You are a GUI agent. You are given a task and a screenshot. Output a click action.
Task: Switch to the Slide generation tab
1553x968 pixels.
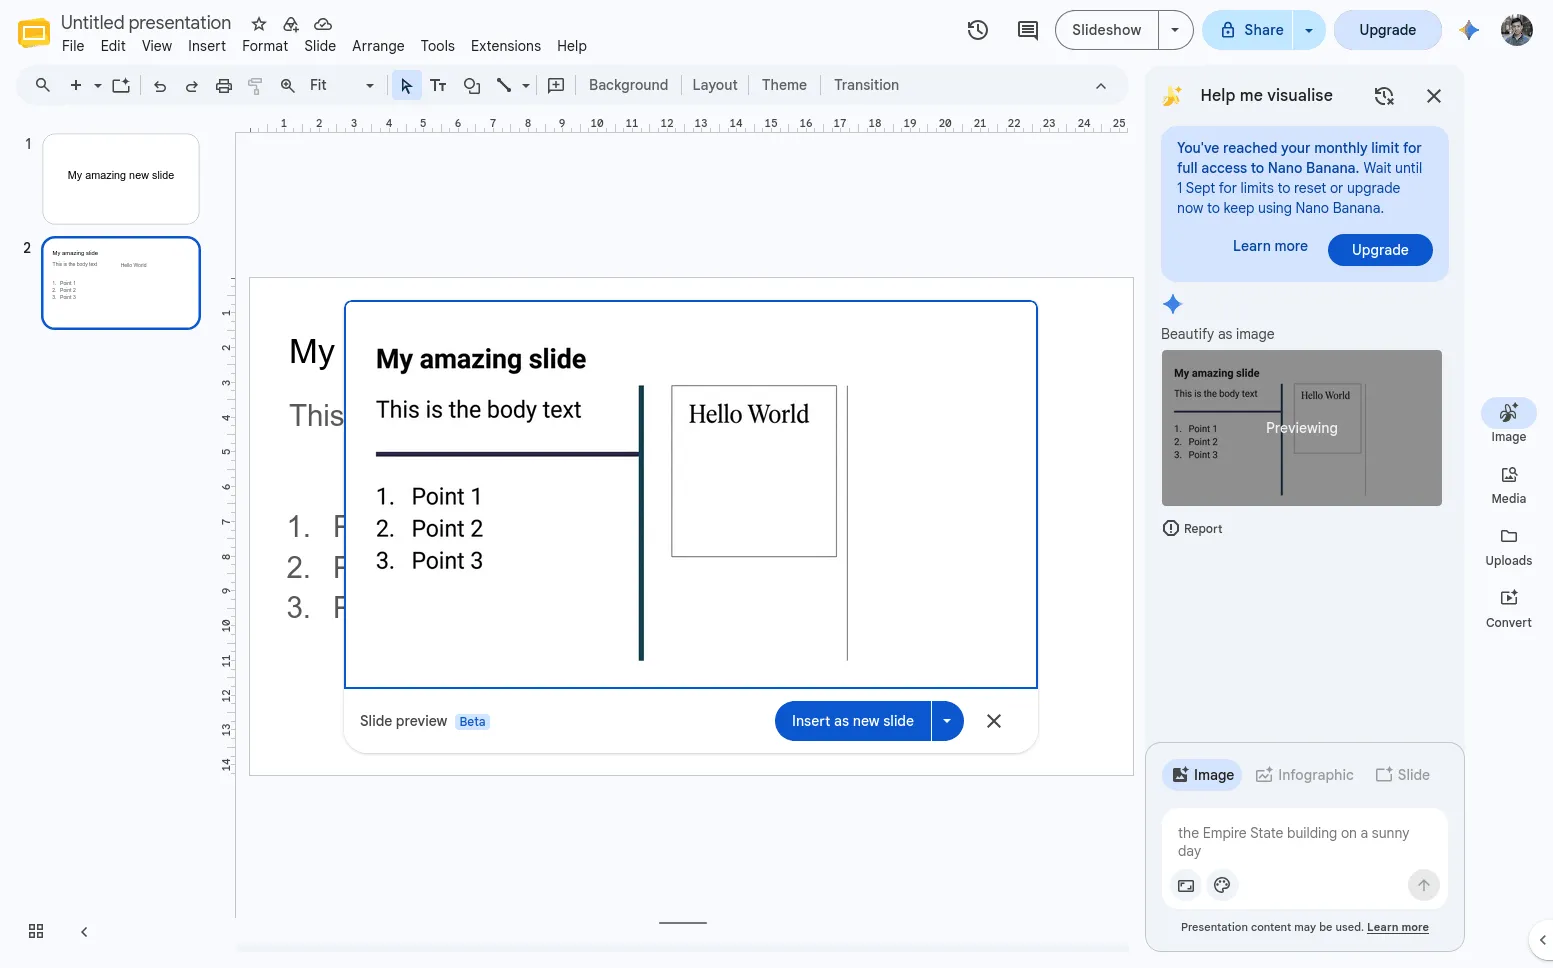[1403, 775]
